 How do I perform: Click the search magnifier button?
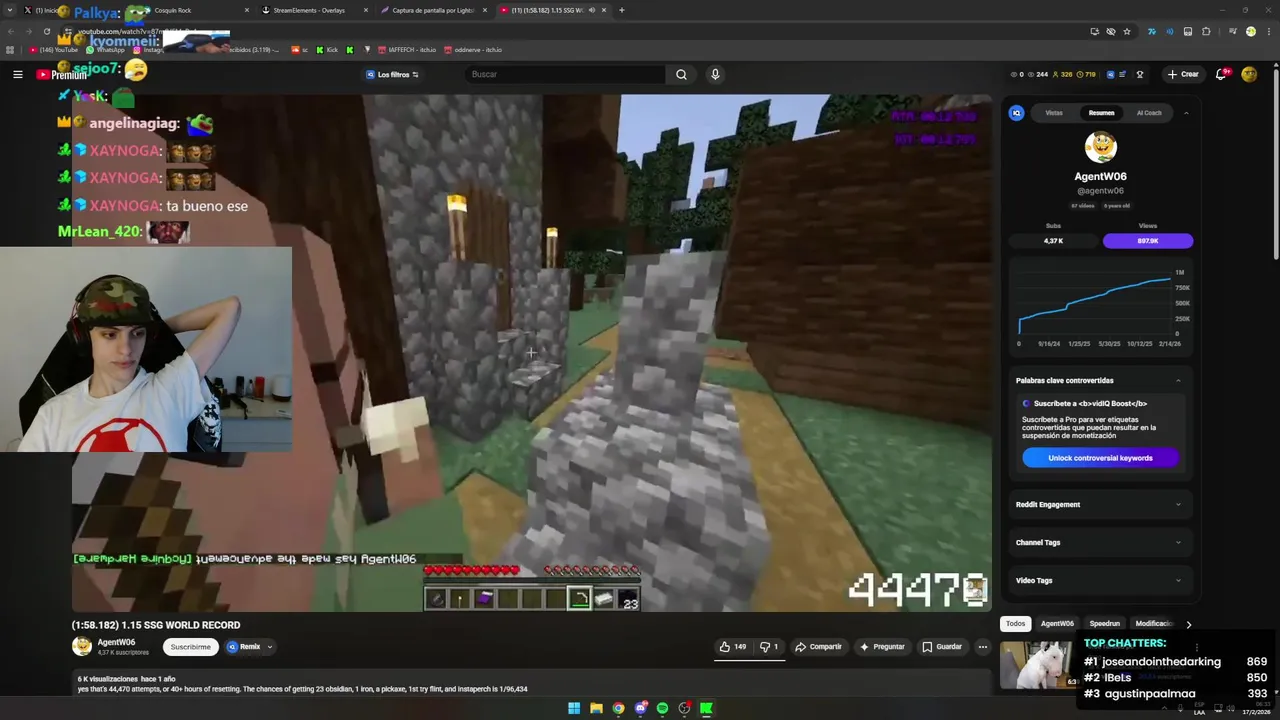(x=681, y=74)
